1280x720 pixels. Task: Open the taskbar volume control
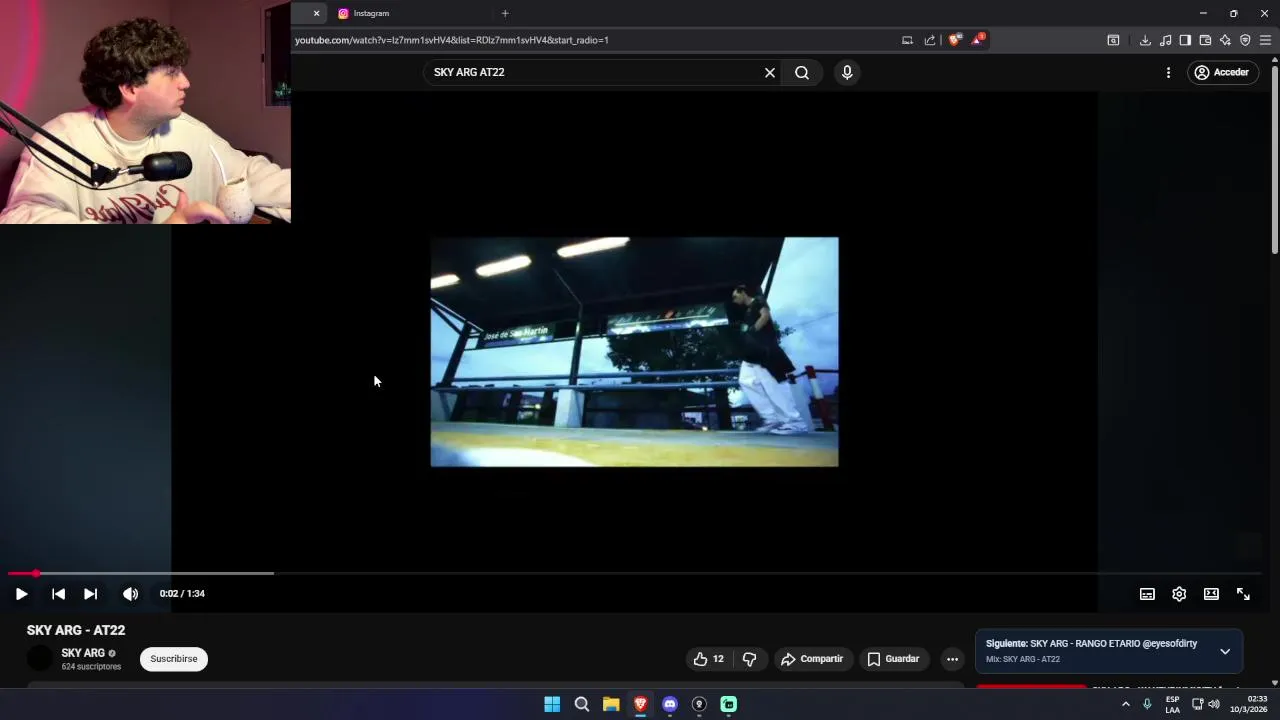pyautogui.click(x=1214, y=704)
